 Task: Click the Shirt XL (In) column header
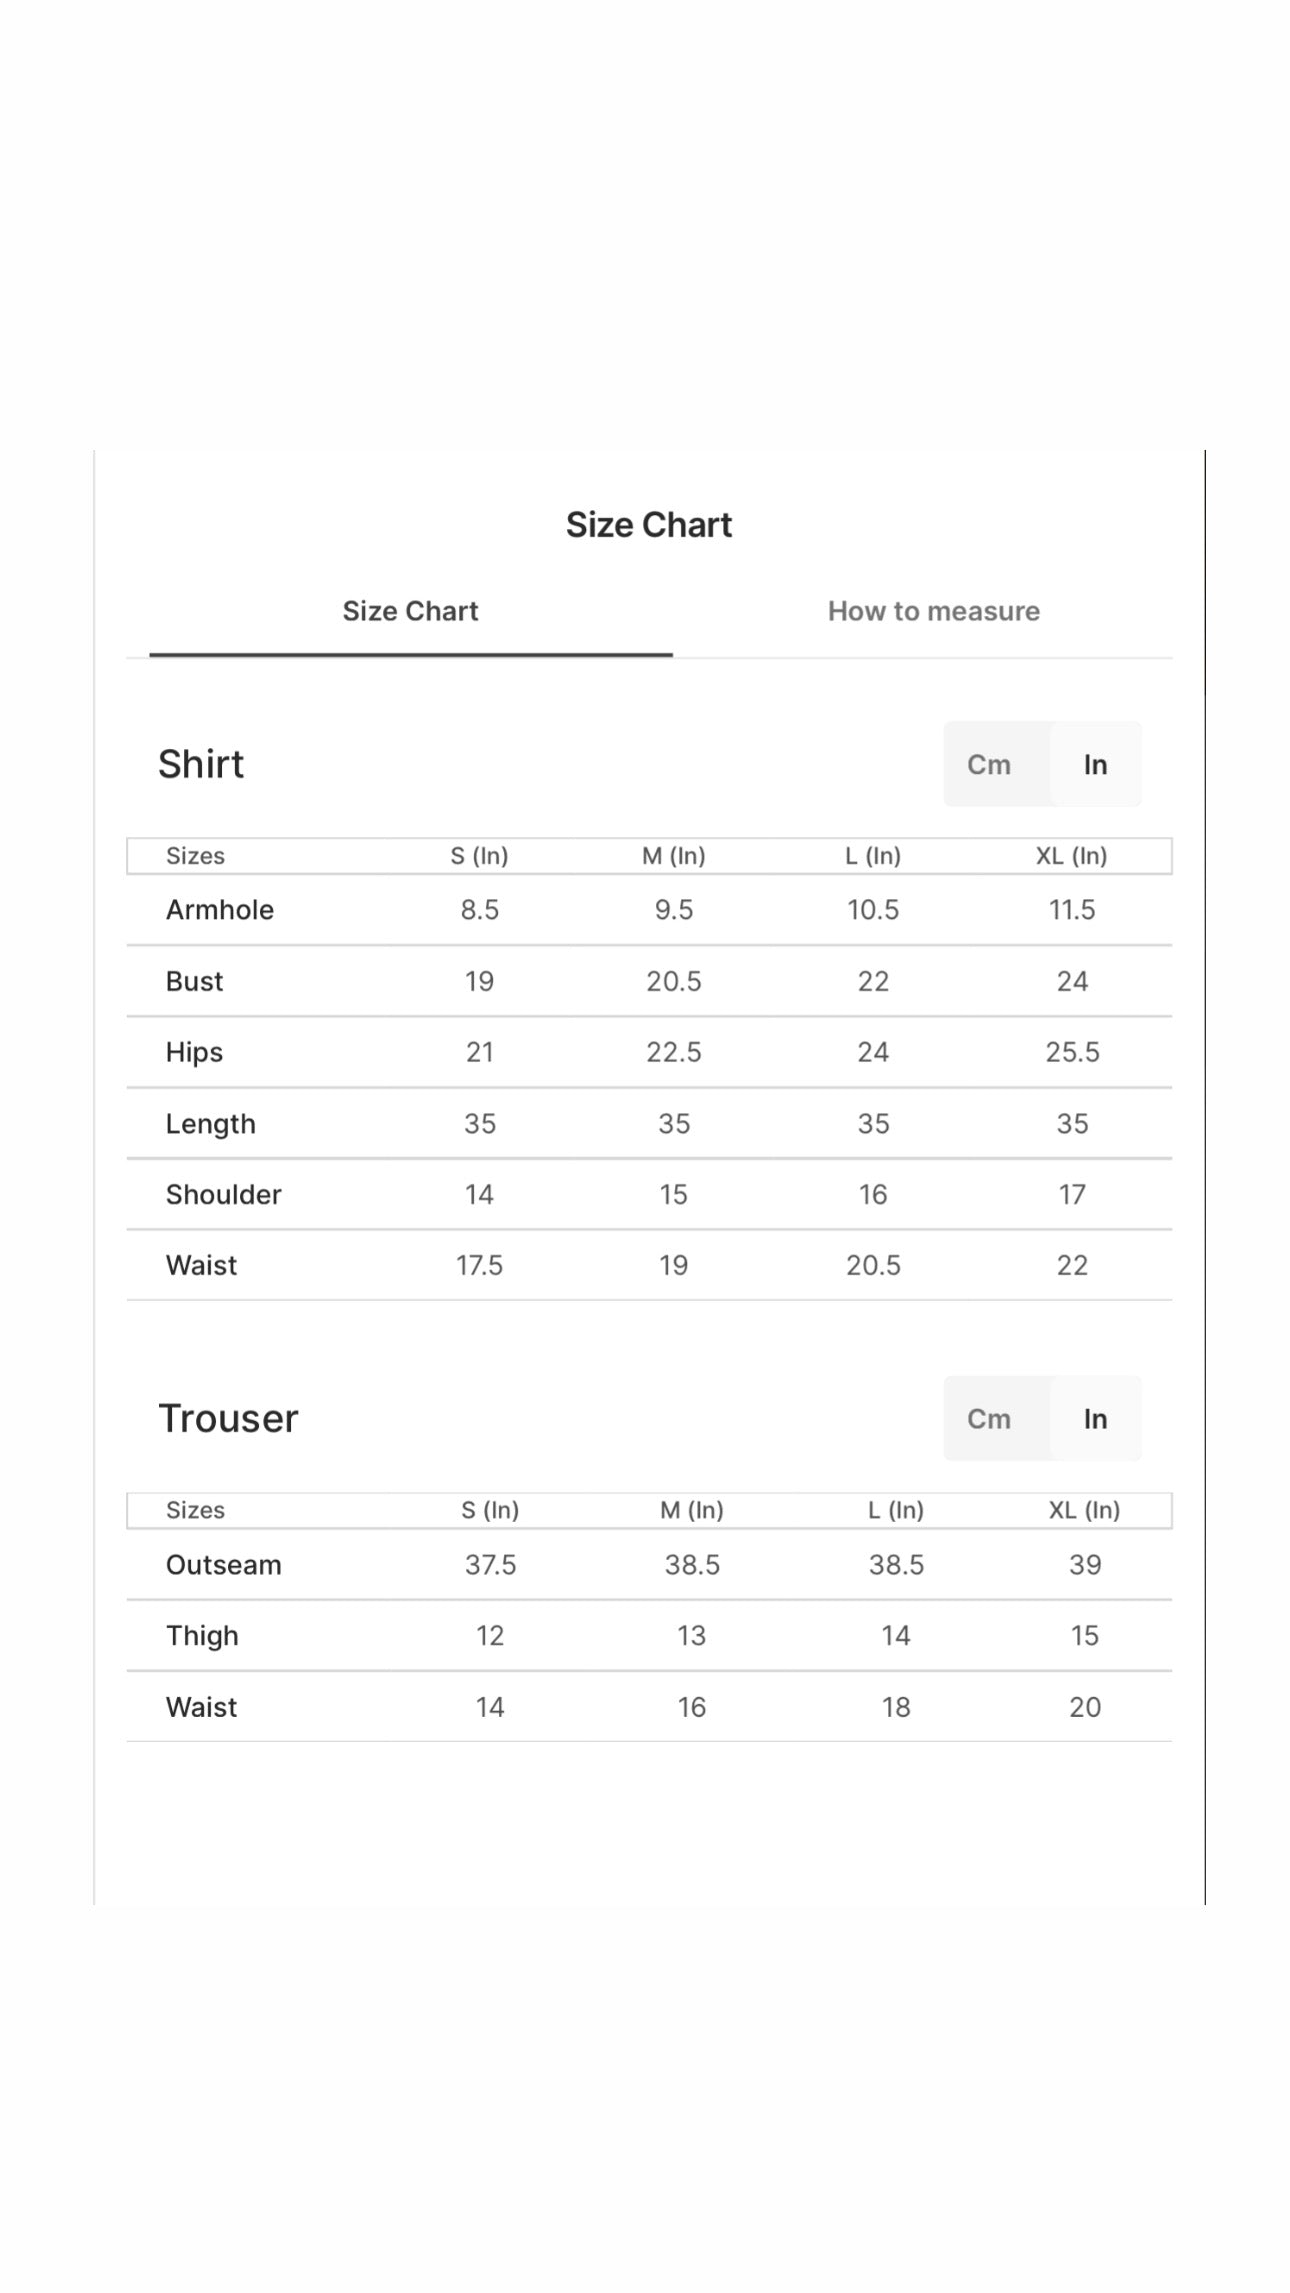click(1071, 856)
